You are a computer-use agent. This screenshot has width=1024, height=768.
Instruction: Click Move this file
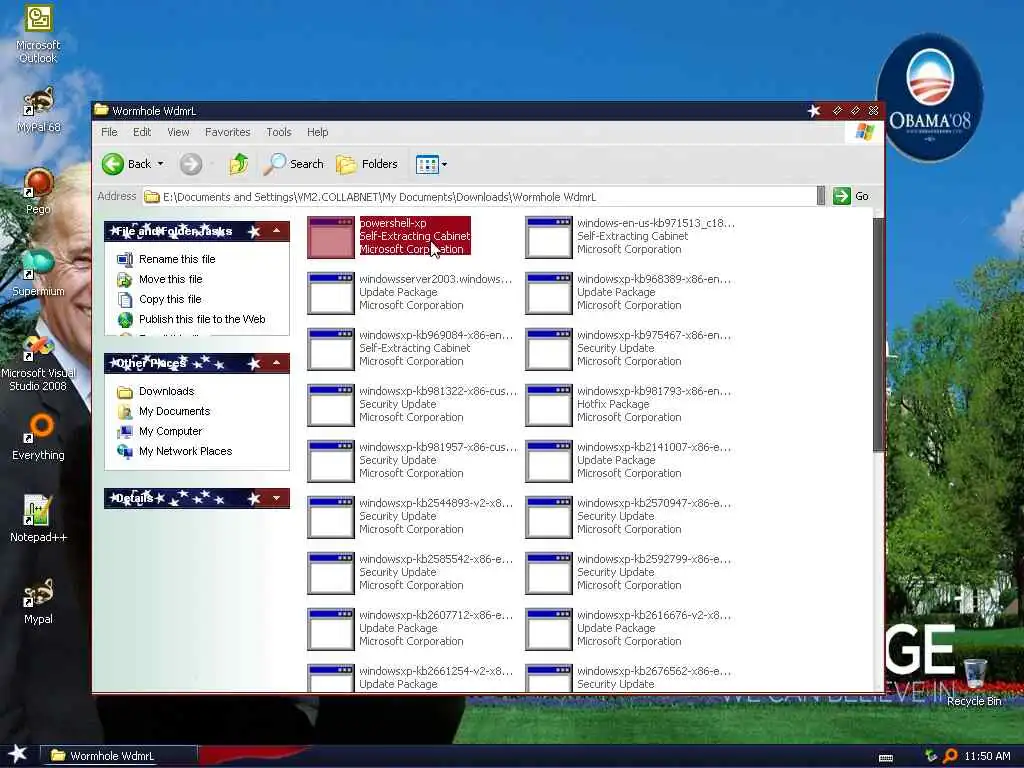170,280
